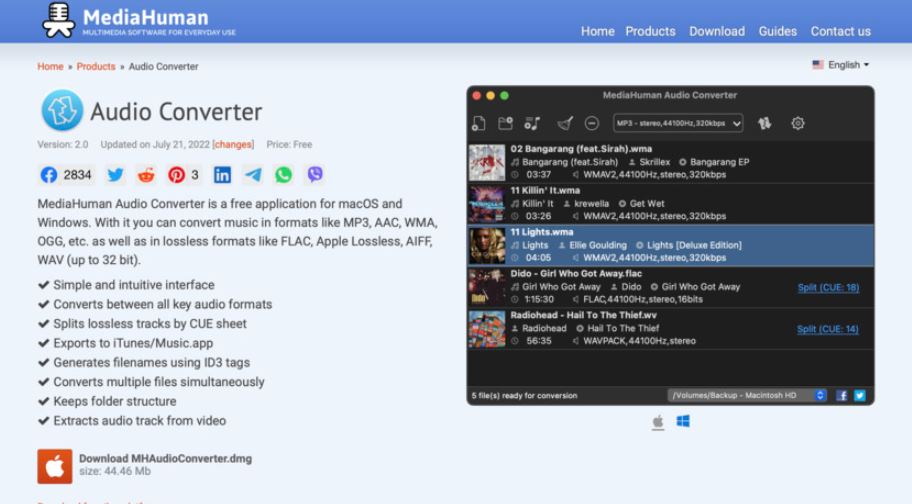Share on Twitter
912x504 pixels.
coord(115,174)
